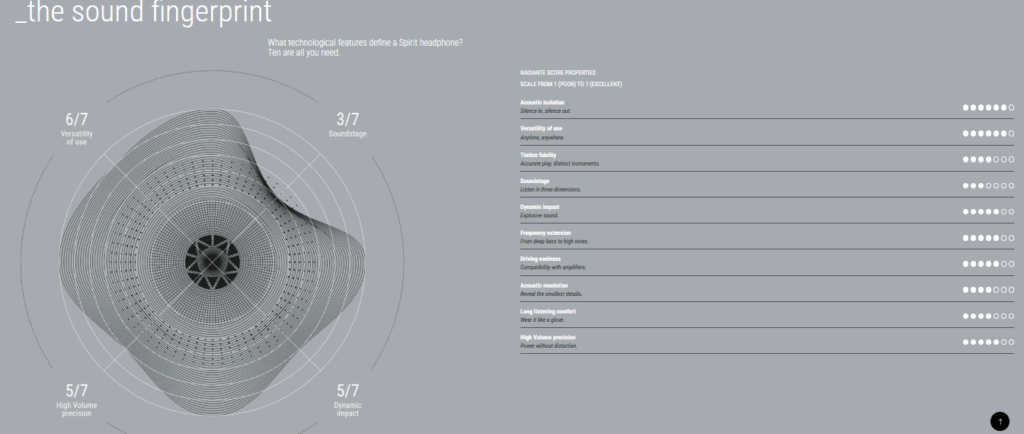The height and width of the screenshot is (434, 1024).
Task: Click the Dynamic impact property title
Action: 540,206
